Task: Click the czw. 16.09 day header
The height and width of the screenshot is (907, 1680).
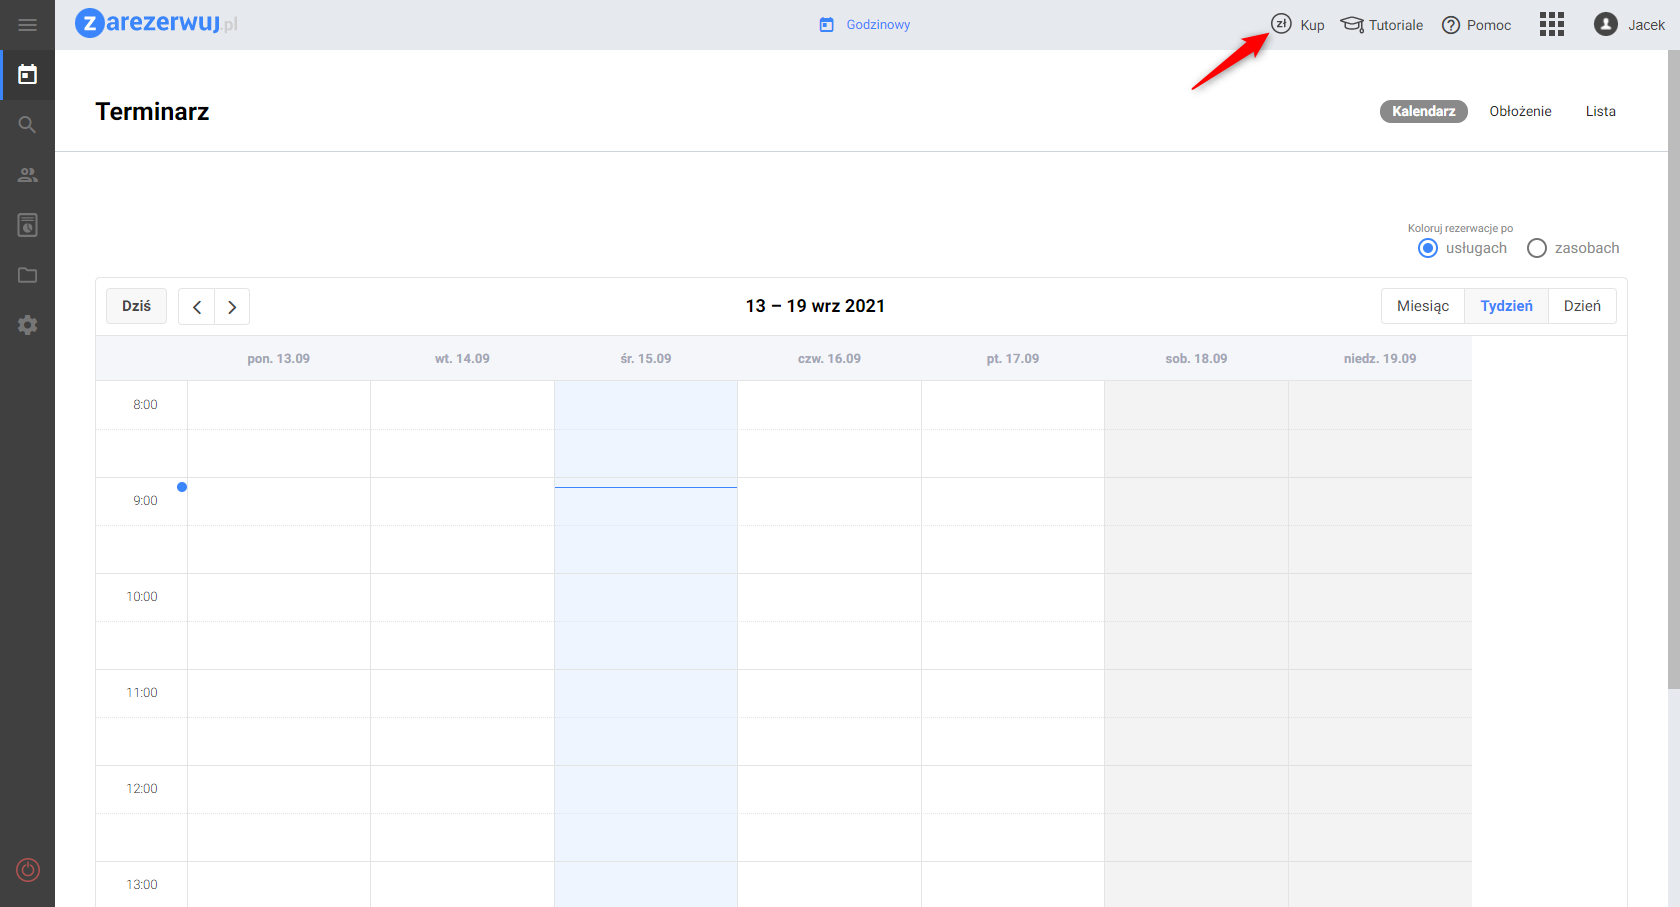Action: 829,359
